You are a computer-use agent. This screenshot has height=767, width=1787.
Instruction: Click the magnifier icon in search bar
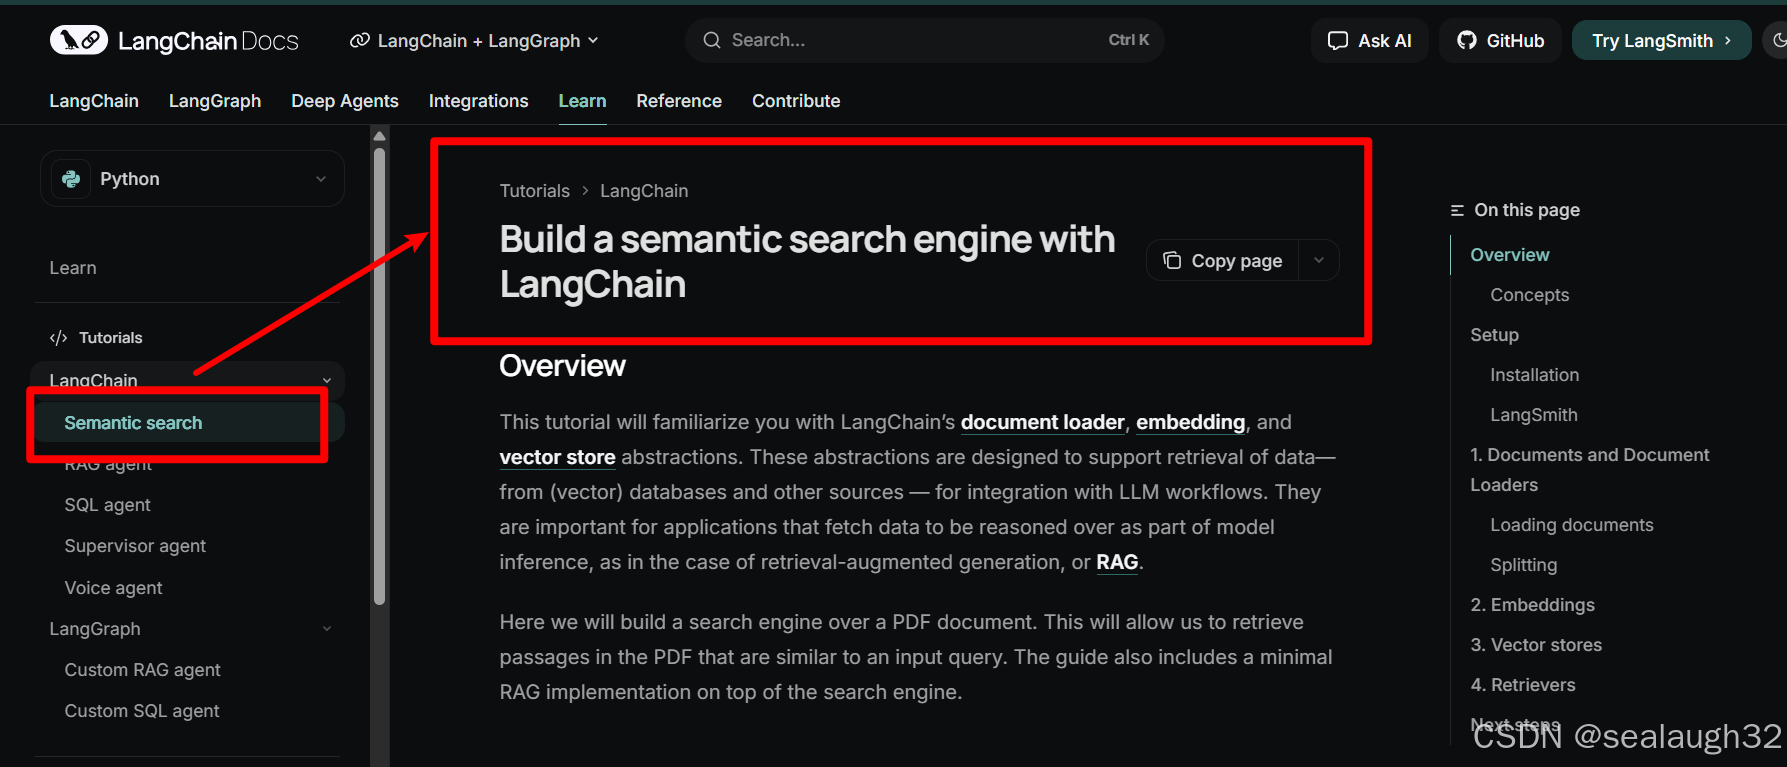click(712, 40)
